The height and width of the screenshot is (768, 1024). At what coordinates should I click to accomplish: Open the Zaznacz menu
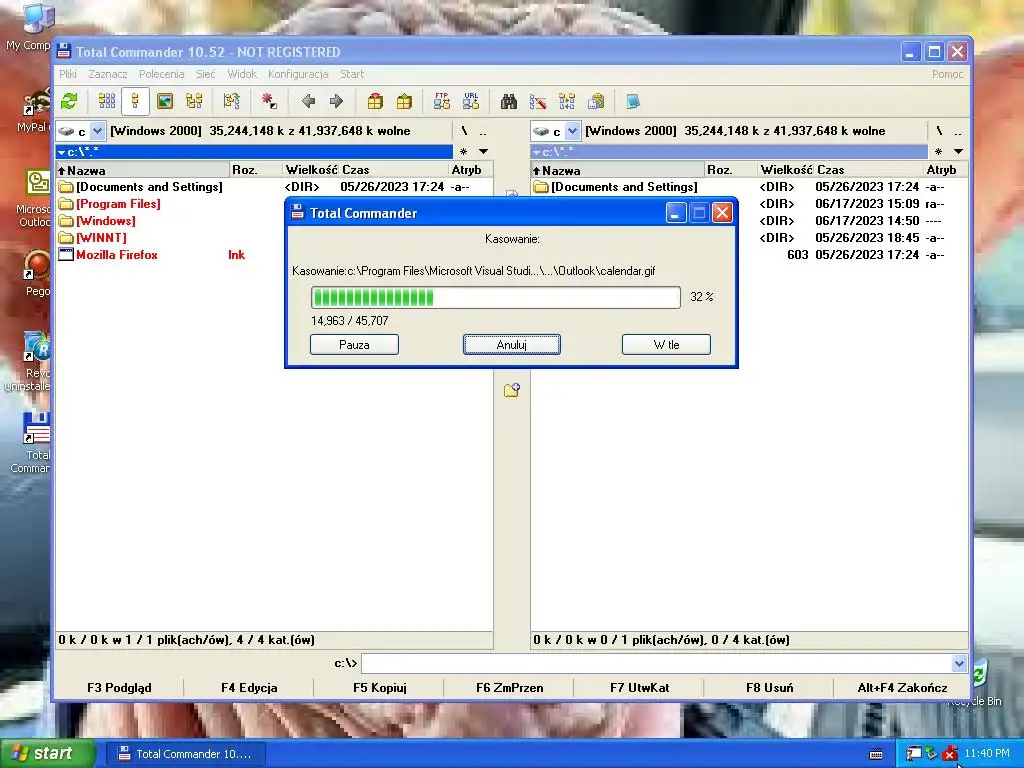pos(108,74)
